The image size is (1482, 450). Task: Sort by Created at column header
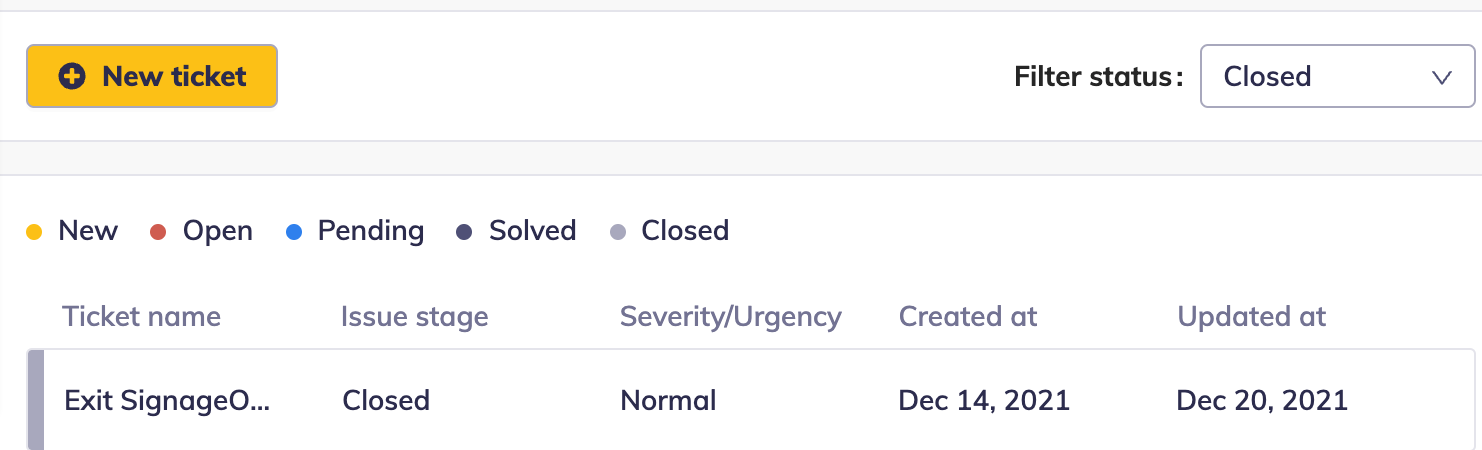click(x=967, y=317)
